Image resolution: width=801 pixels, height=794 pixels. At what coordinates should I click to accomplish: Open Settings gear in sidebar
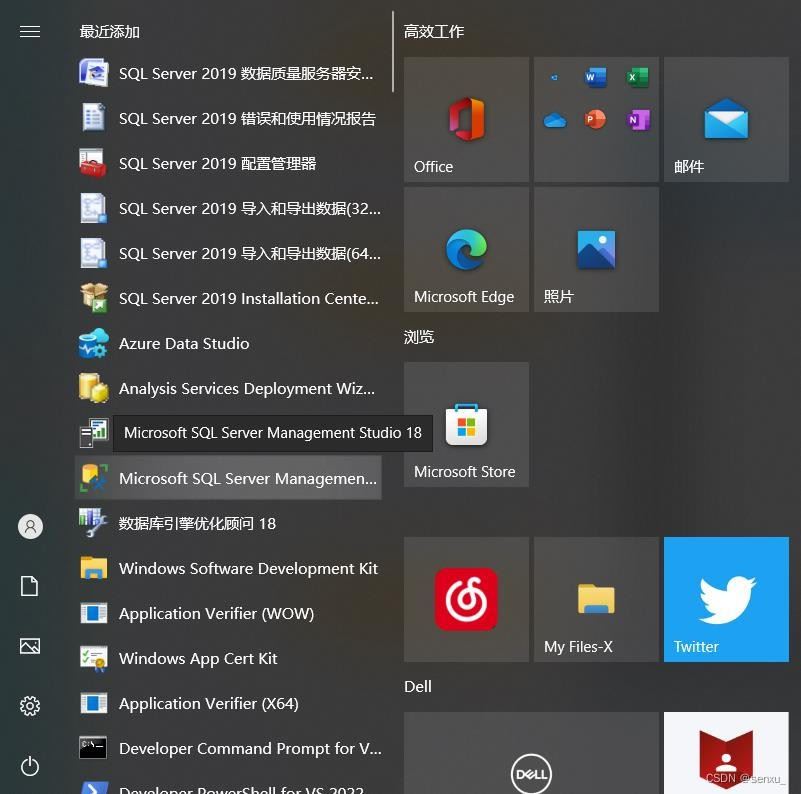click(30, 706)
